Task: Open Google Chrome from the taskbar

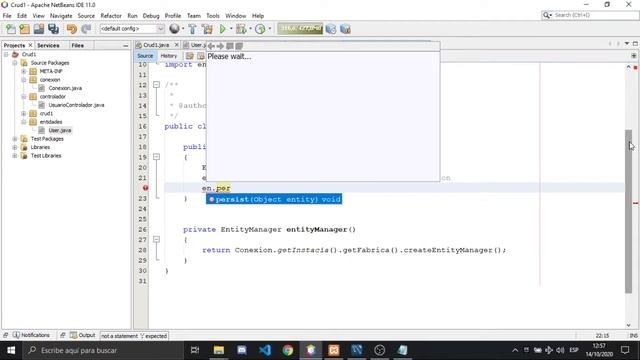Action: 288,350
